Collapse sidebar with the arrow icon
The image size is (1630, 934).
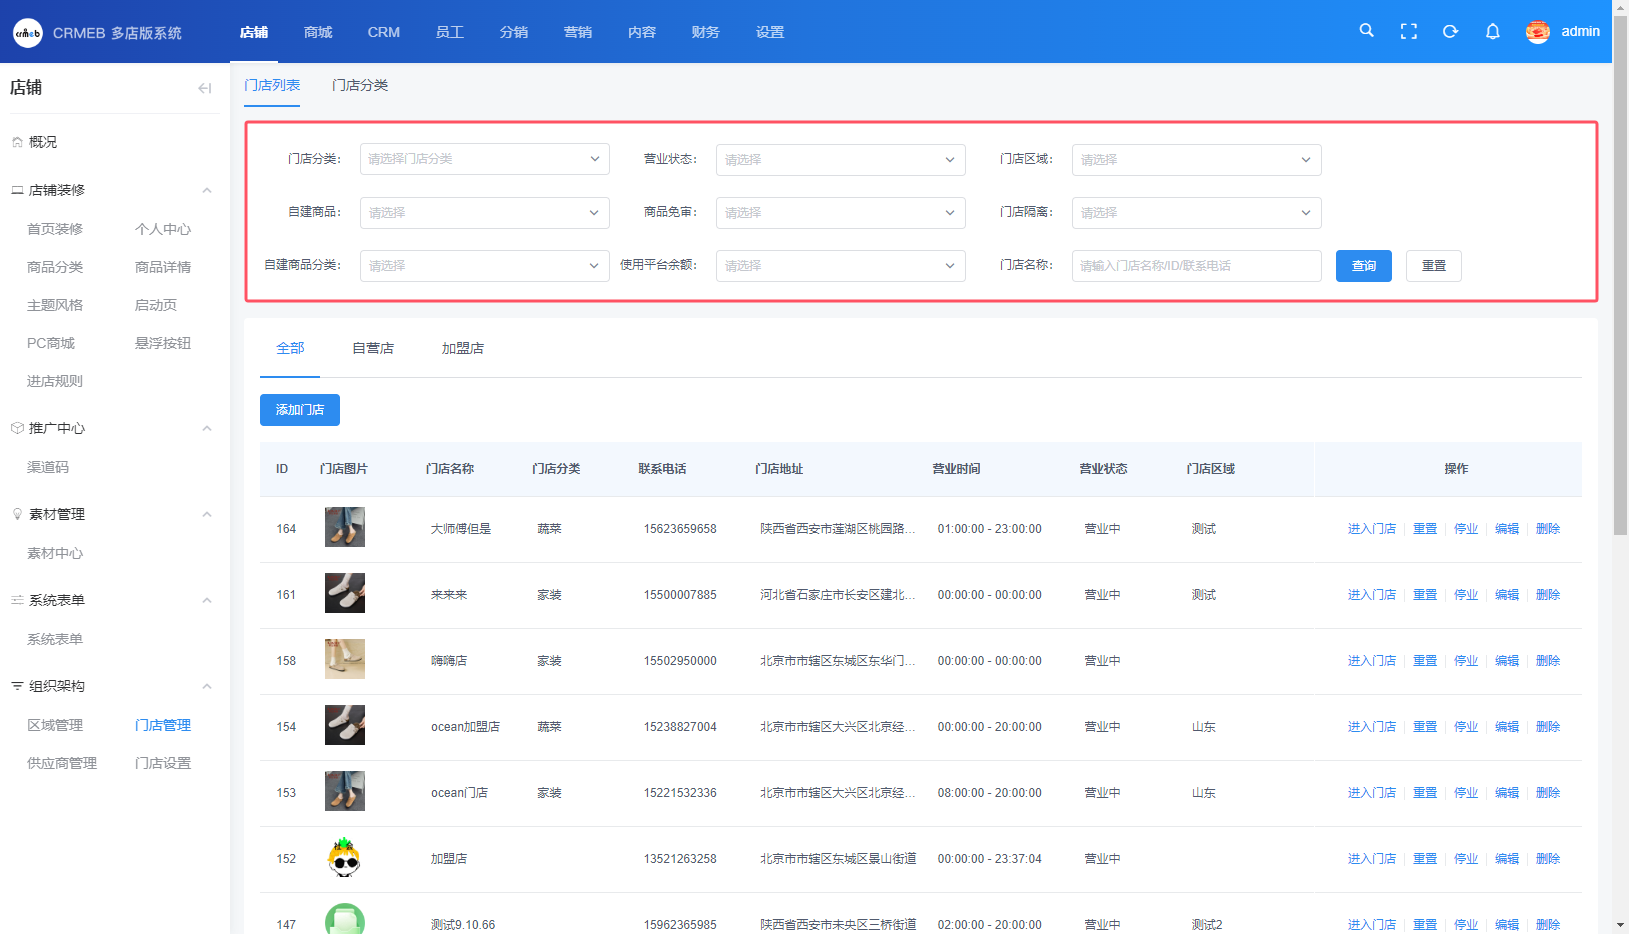[205, 88]
